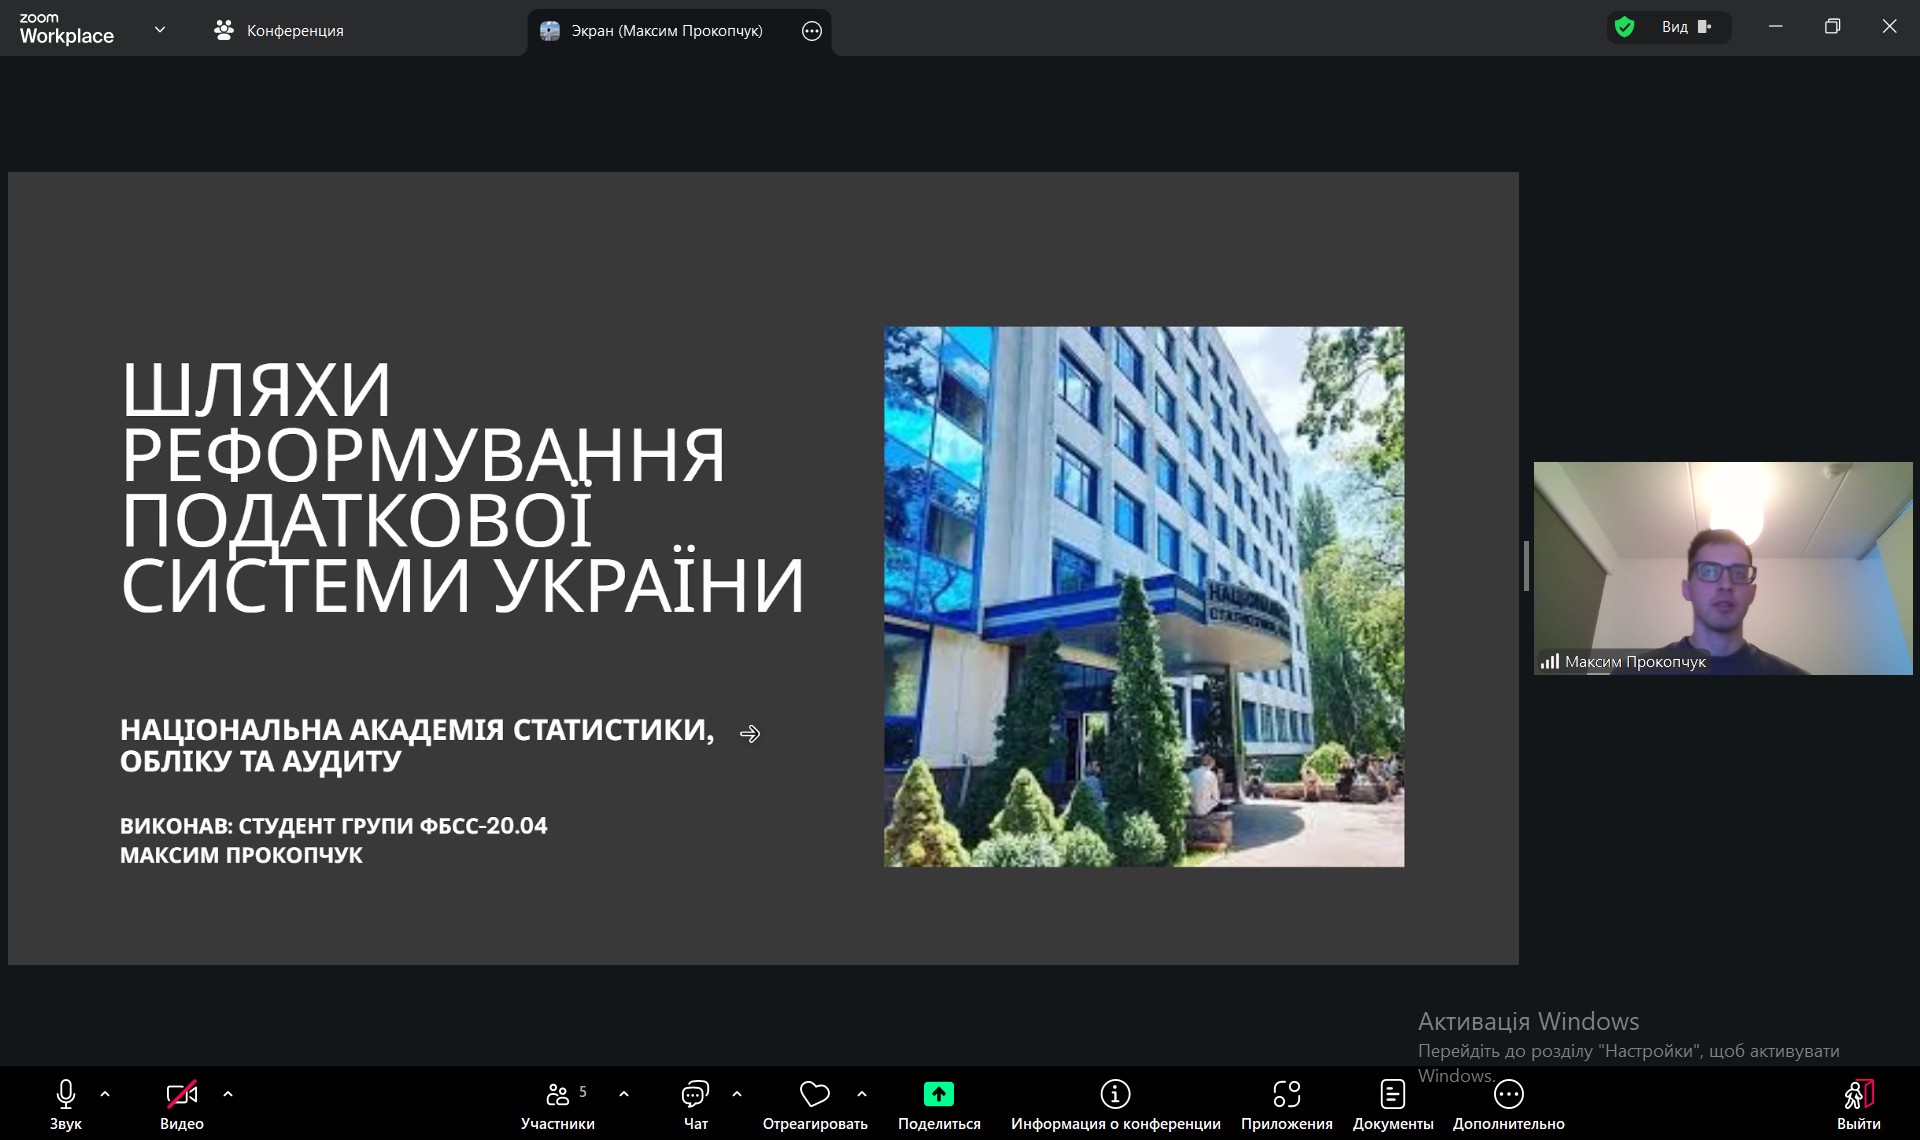The width and height of the screenshot is (1920, 1140).
Task: Click the green Share screen button
Action: (938, 1095)
